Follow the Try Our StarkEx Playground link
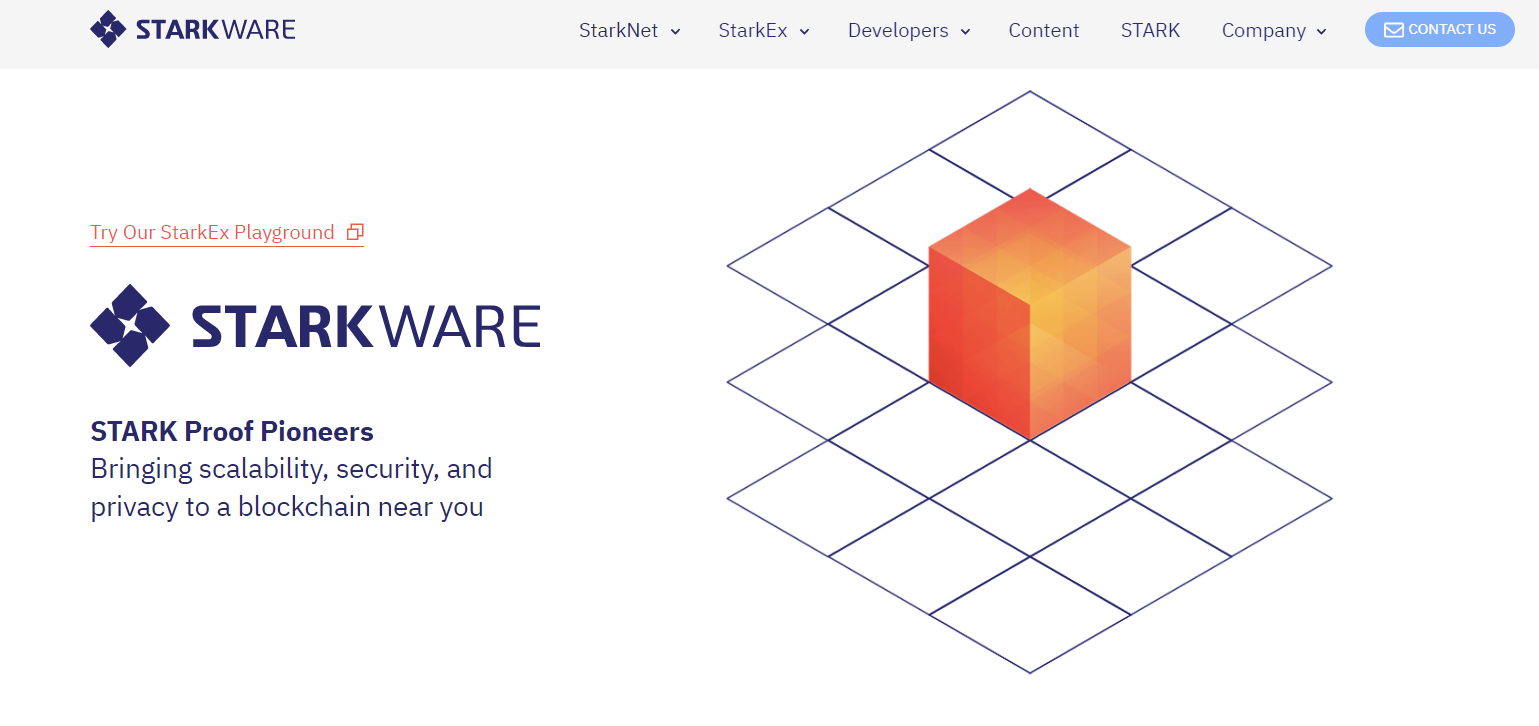This screenshot has height=726, width=1539. coord(212,233)
